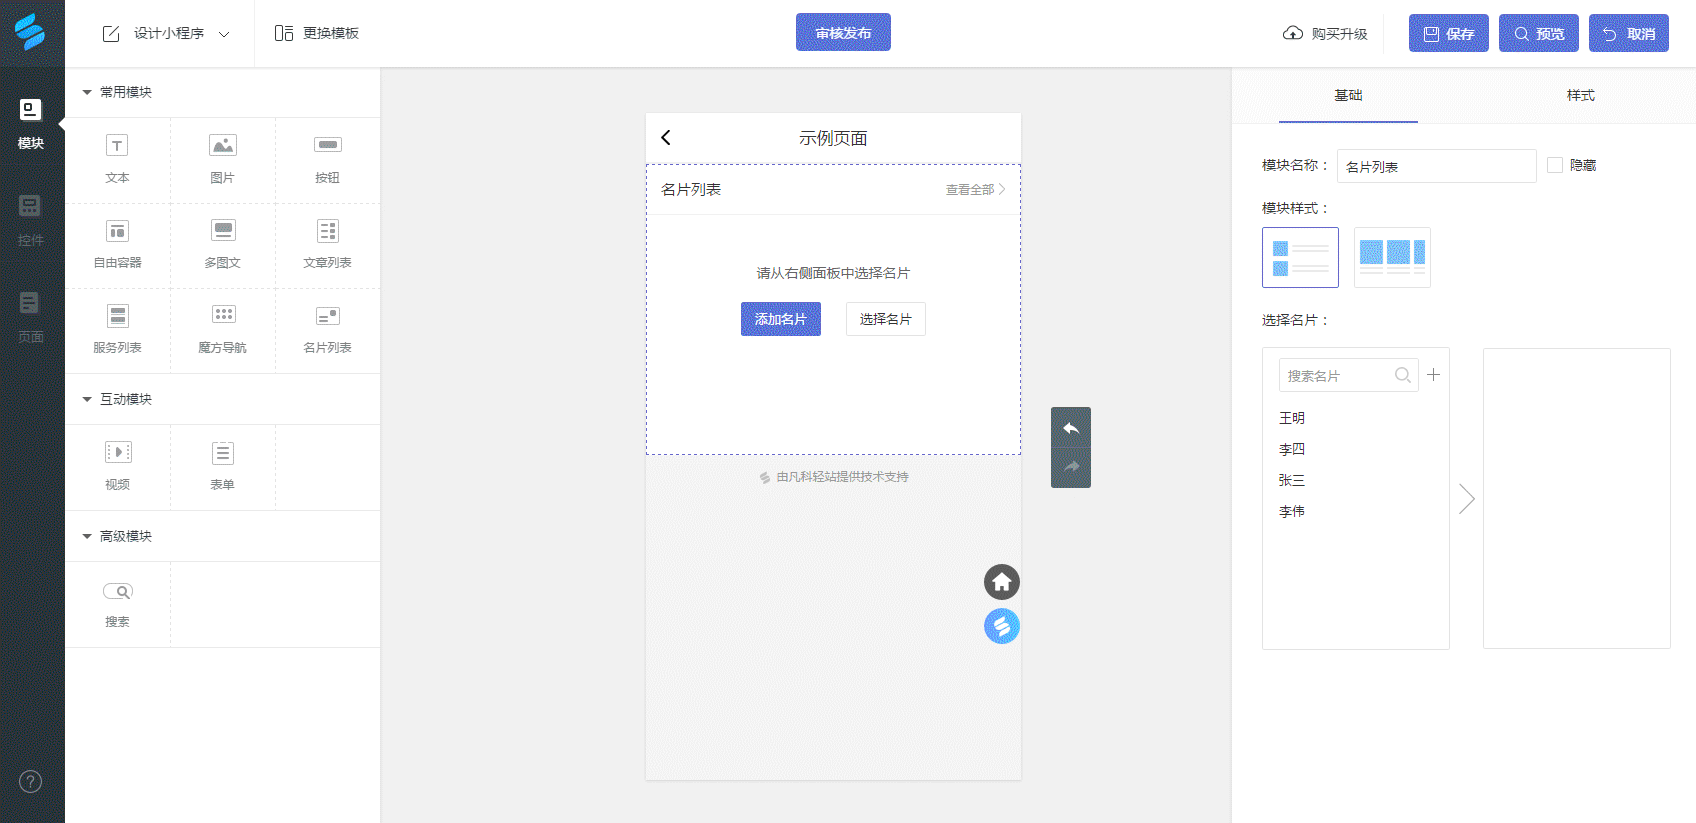Insert the 多图文 module
Image resolution: width=1696 pixels, height=823 pixels.
point(222,245)
